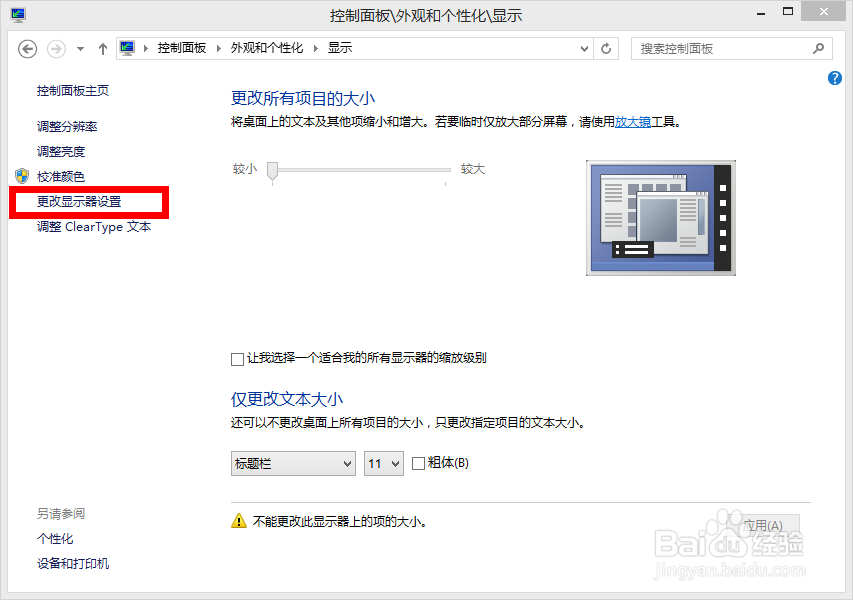Screen dimensions: 853x600
Task: Click inside the 搜索控制面板 search box
Action: tap(720, 48)
